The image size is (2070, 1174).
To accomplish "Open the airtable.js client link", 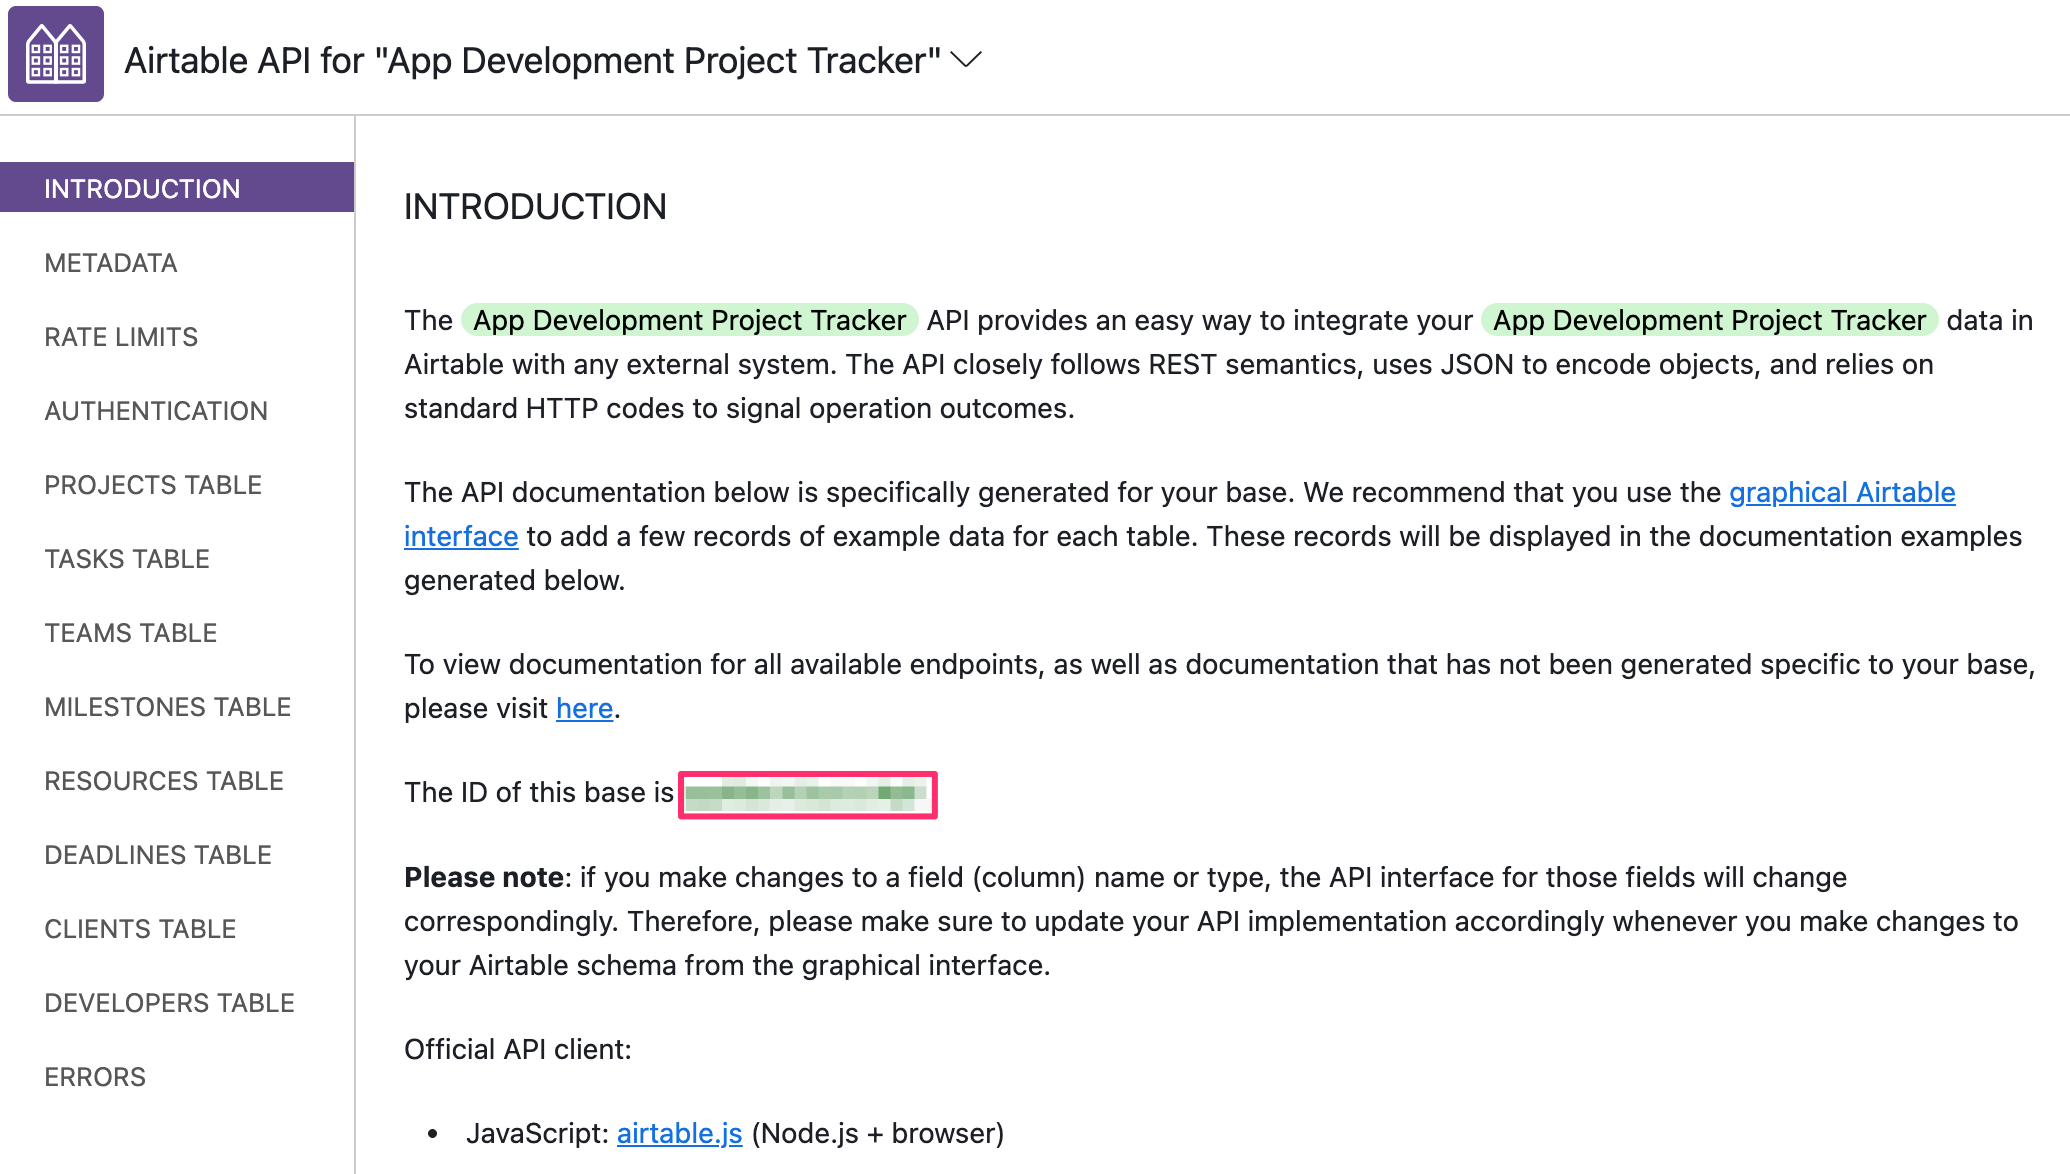I will pos(679,1133).
